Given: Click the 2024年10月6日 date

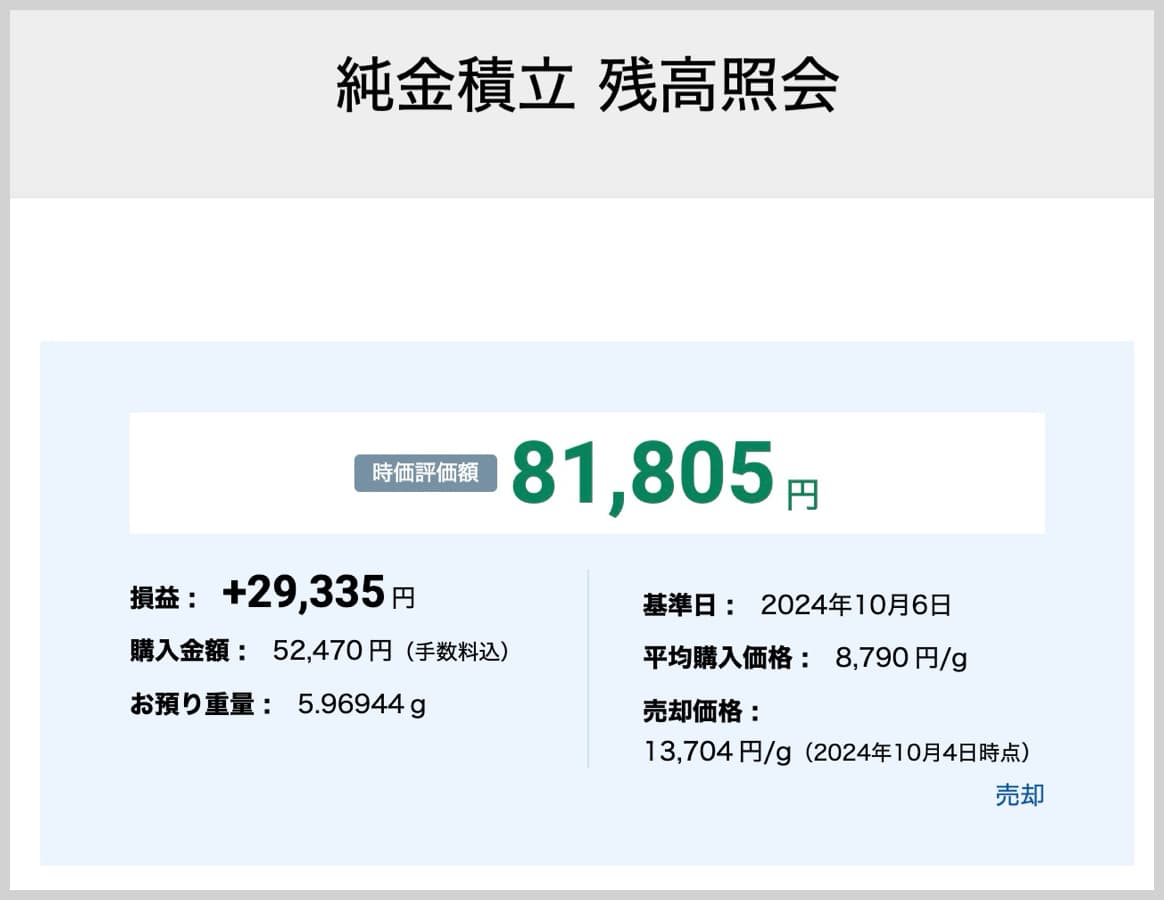Looking at the screenshot, I should [855, 605].
